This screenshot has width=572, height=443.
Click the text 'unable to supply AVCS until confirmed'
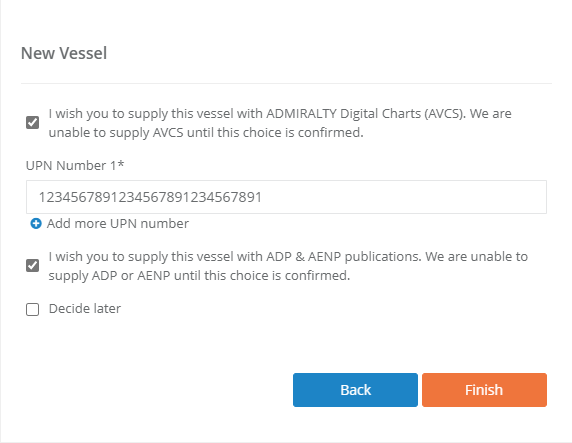pyautogui.click(x=206, y=132)
